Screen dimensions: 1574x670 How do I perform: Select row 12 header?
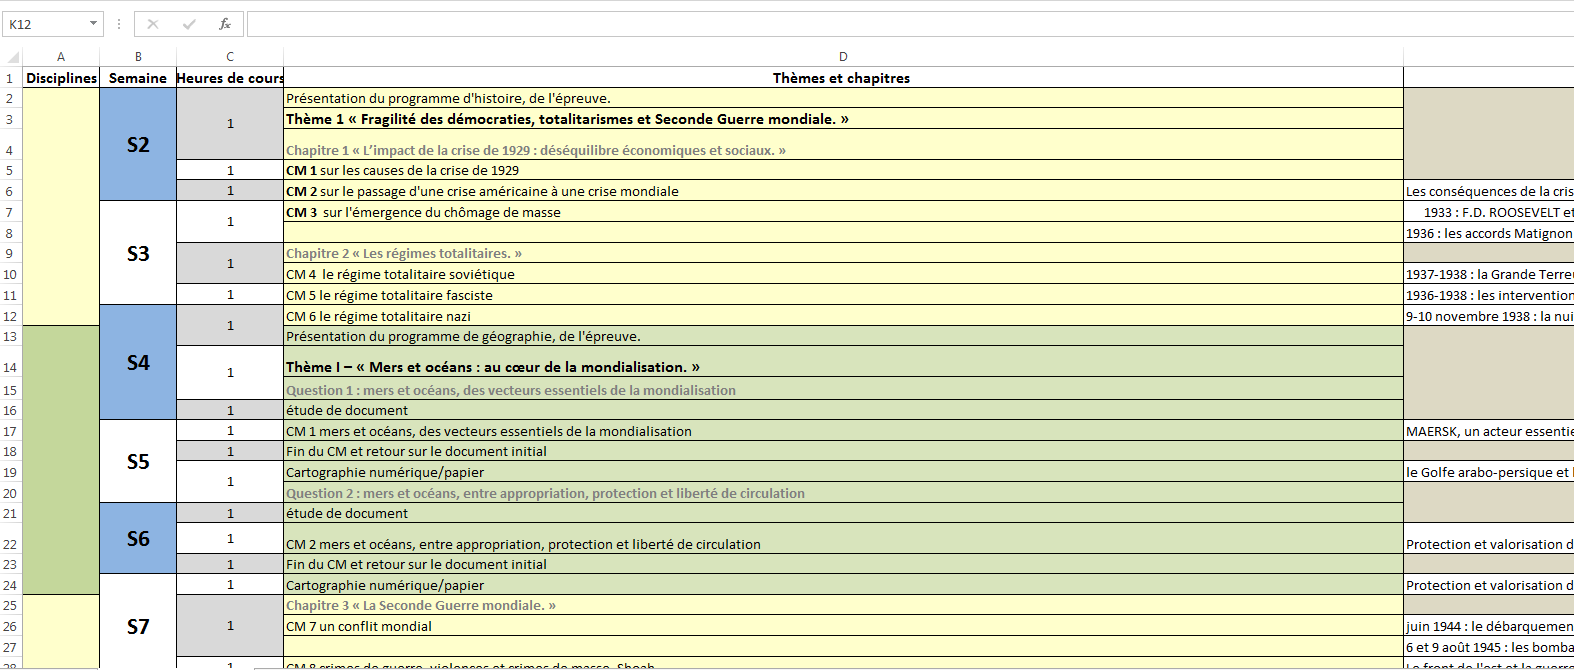click(x=11, y=316)
